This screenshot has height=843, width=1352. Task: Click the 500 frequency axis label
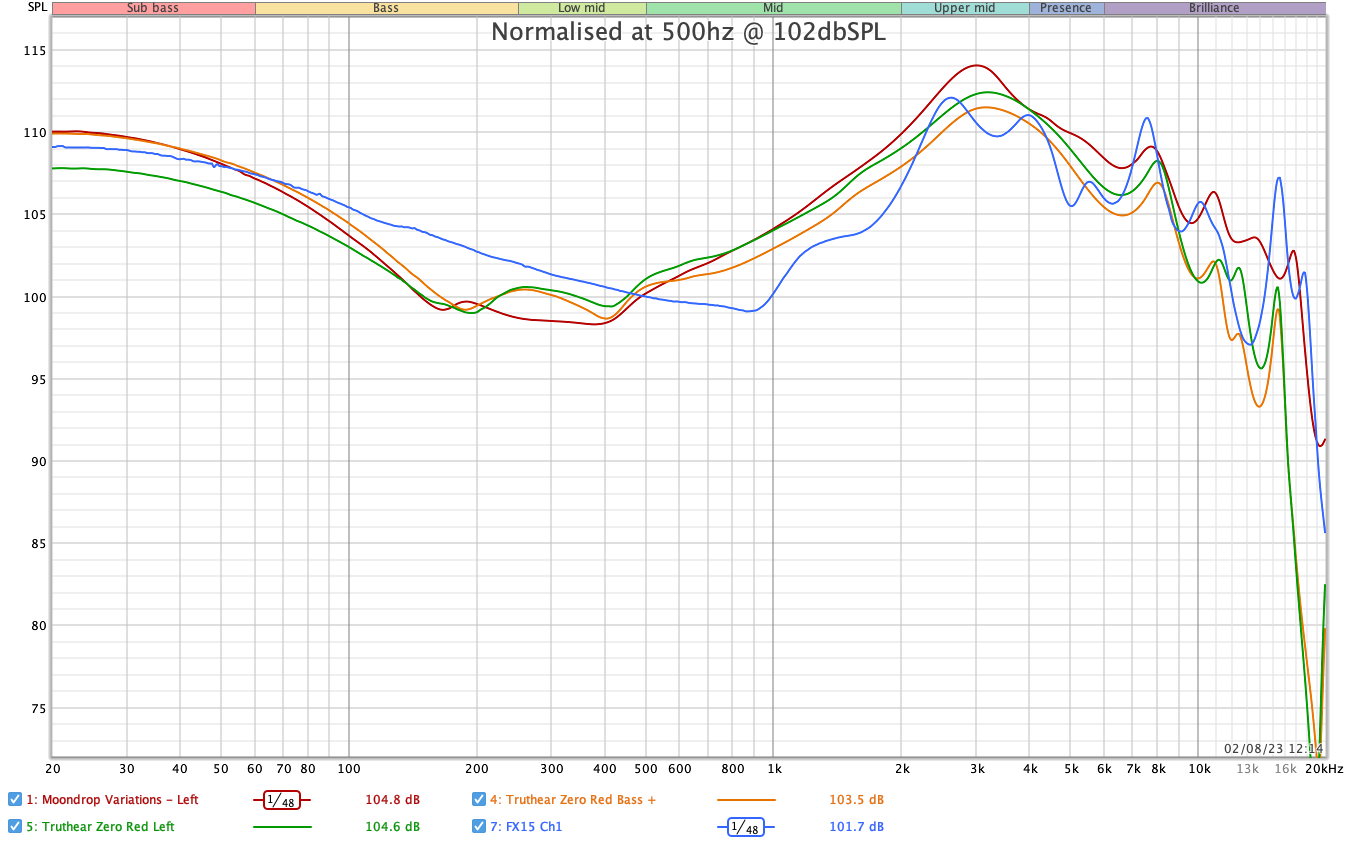point(646,769)
